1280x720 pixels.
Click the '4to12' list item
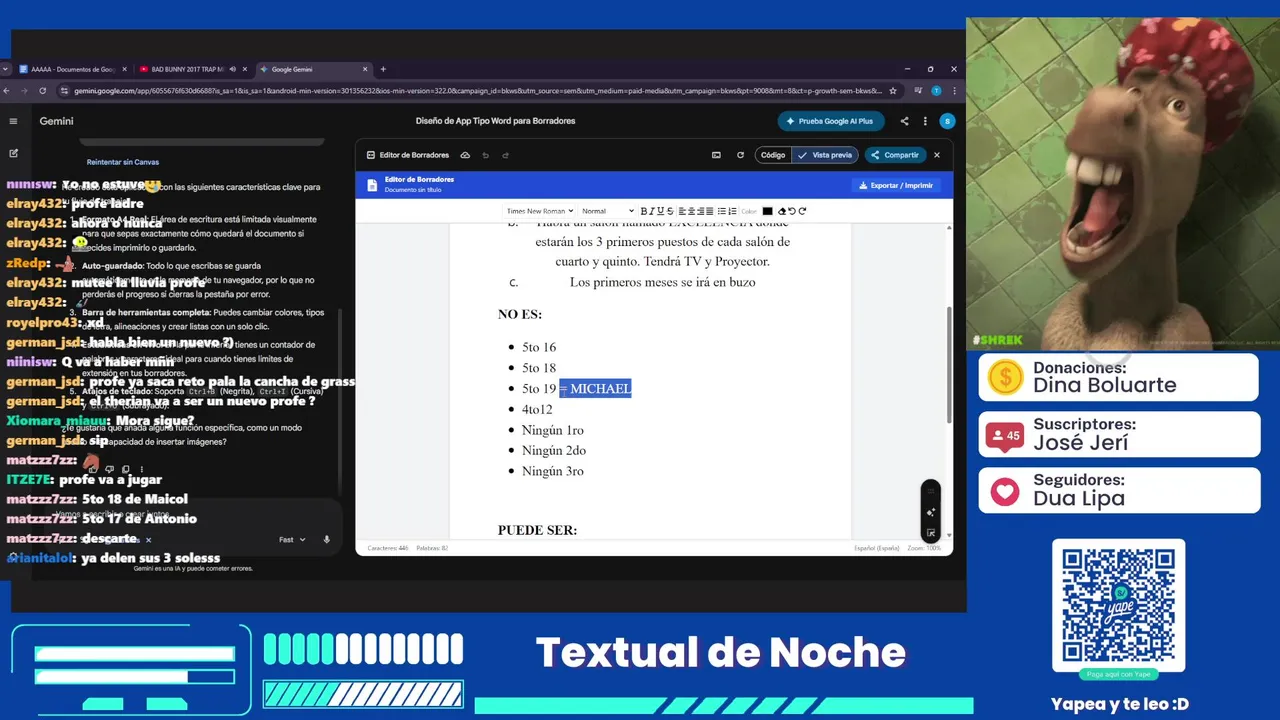tap(537, 409)
